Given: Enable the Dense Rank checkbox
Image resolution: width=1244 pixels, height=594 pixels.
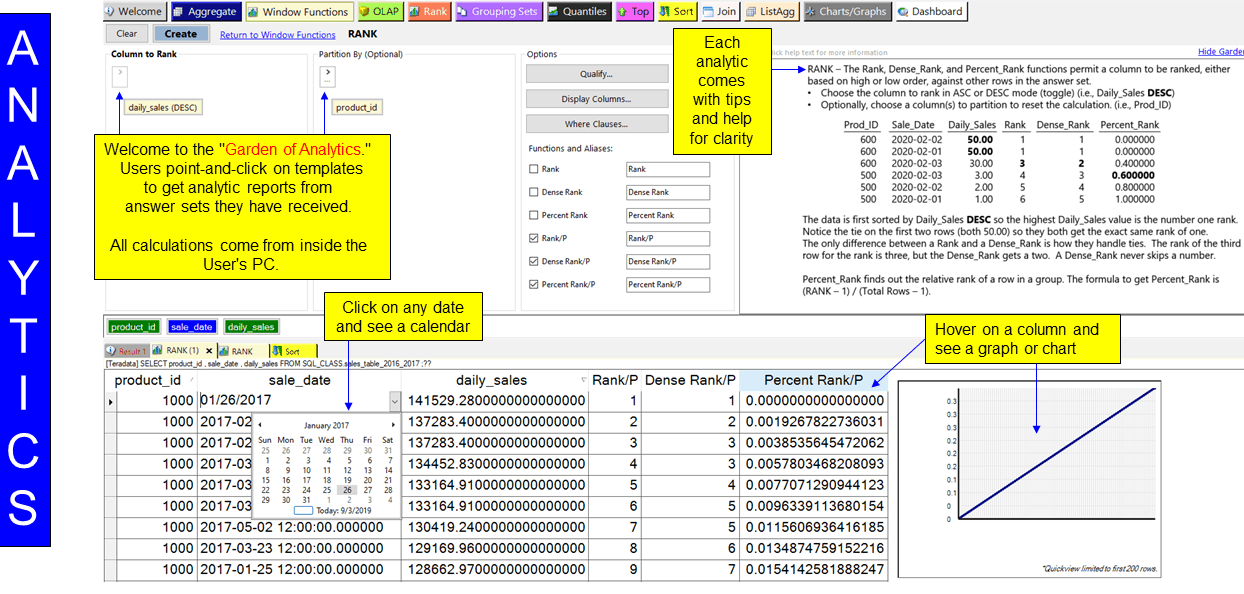Looking at the screenshot, I should (x=533, y=192).
